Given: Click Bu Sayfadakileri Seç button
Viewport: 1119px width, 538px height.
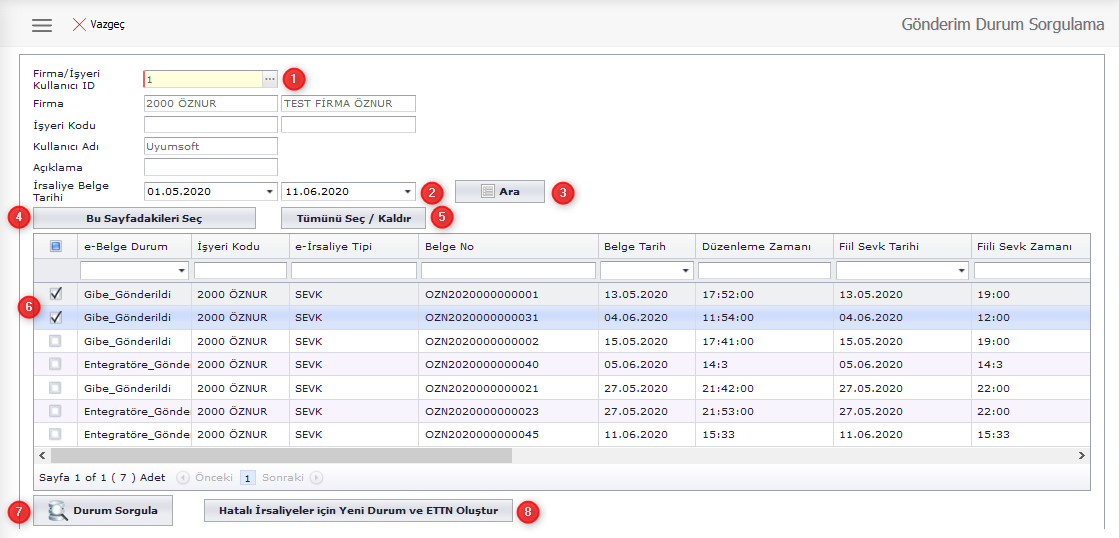Looking at the screenshot, I should (x=144, y=218).
